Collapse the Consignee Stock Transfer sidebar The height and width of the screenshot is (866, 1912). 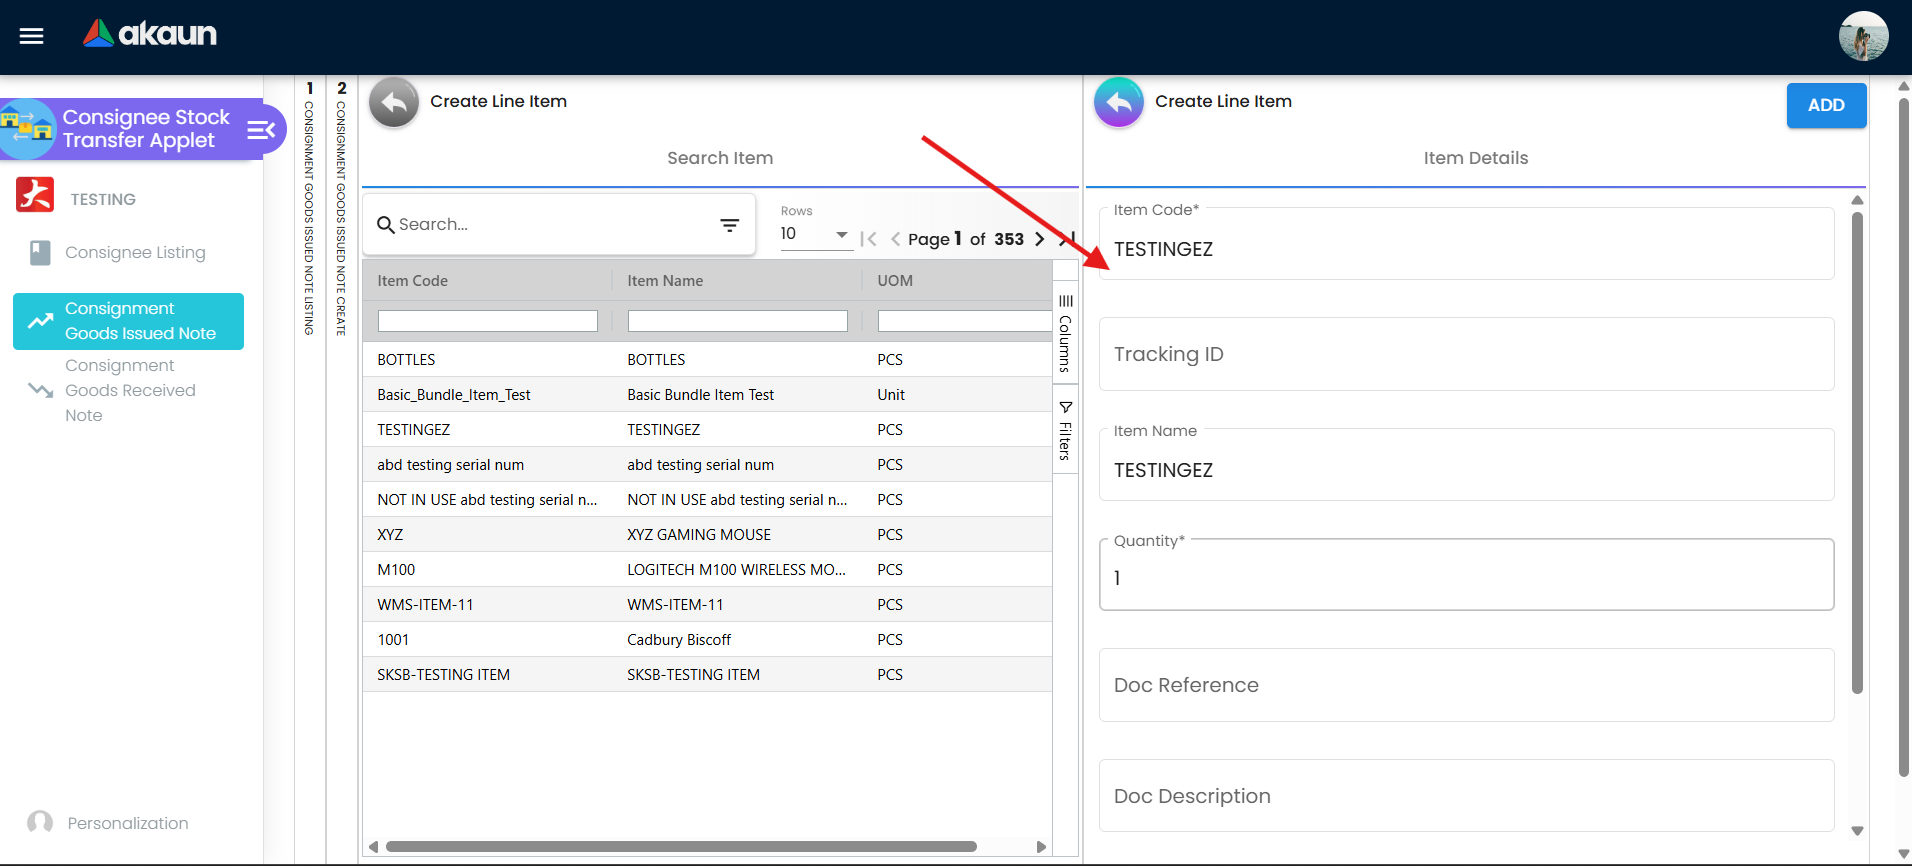point(260,130)
